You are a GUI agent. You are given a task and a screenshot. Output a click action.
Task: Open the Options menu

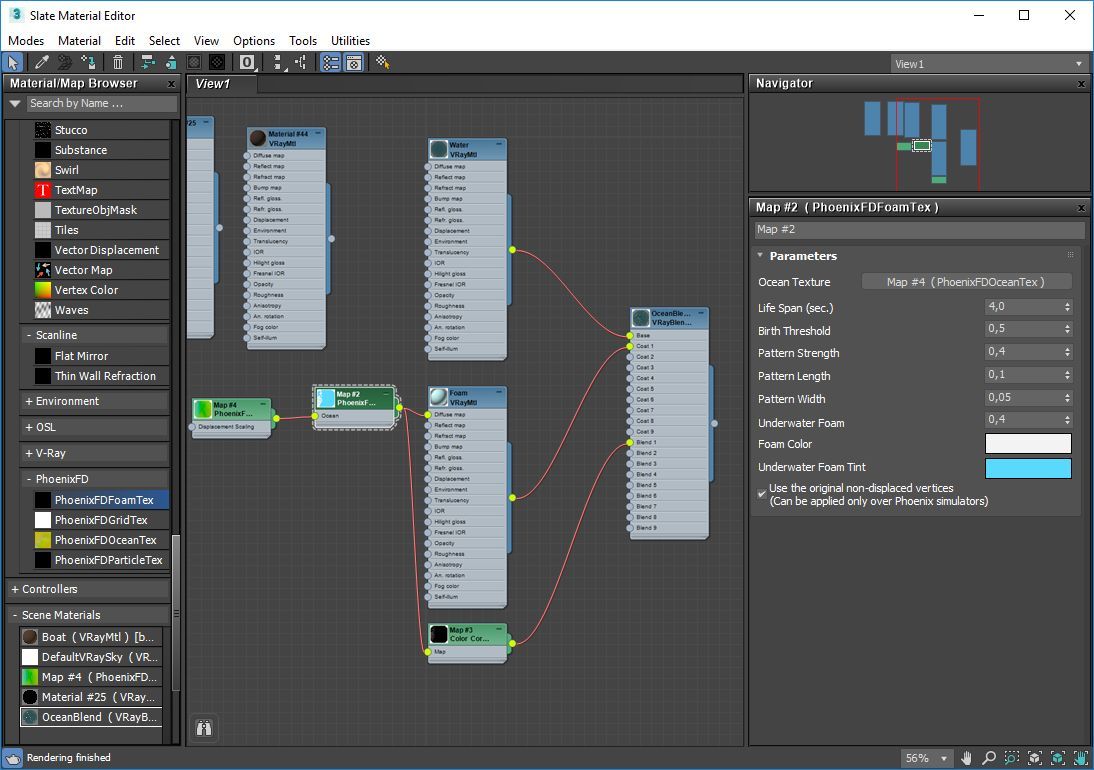coord(254,40)
